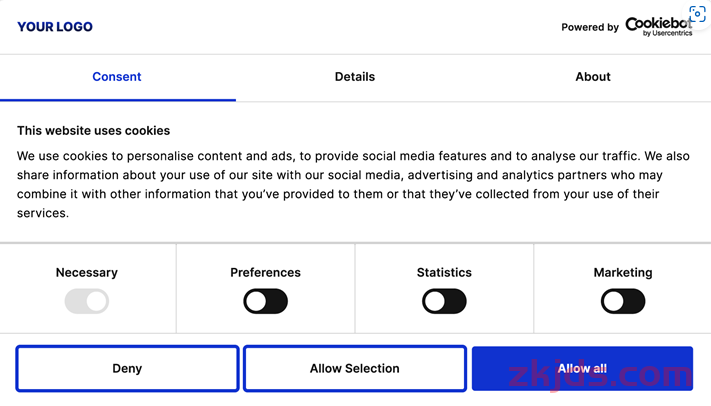This screenshot has height=406, width=711.
Task: Open the About tab
Action: click(593, 77)
